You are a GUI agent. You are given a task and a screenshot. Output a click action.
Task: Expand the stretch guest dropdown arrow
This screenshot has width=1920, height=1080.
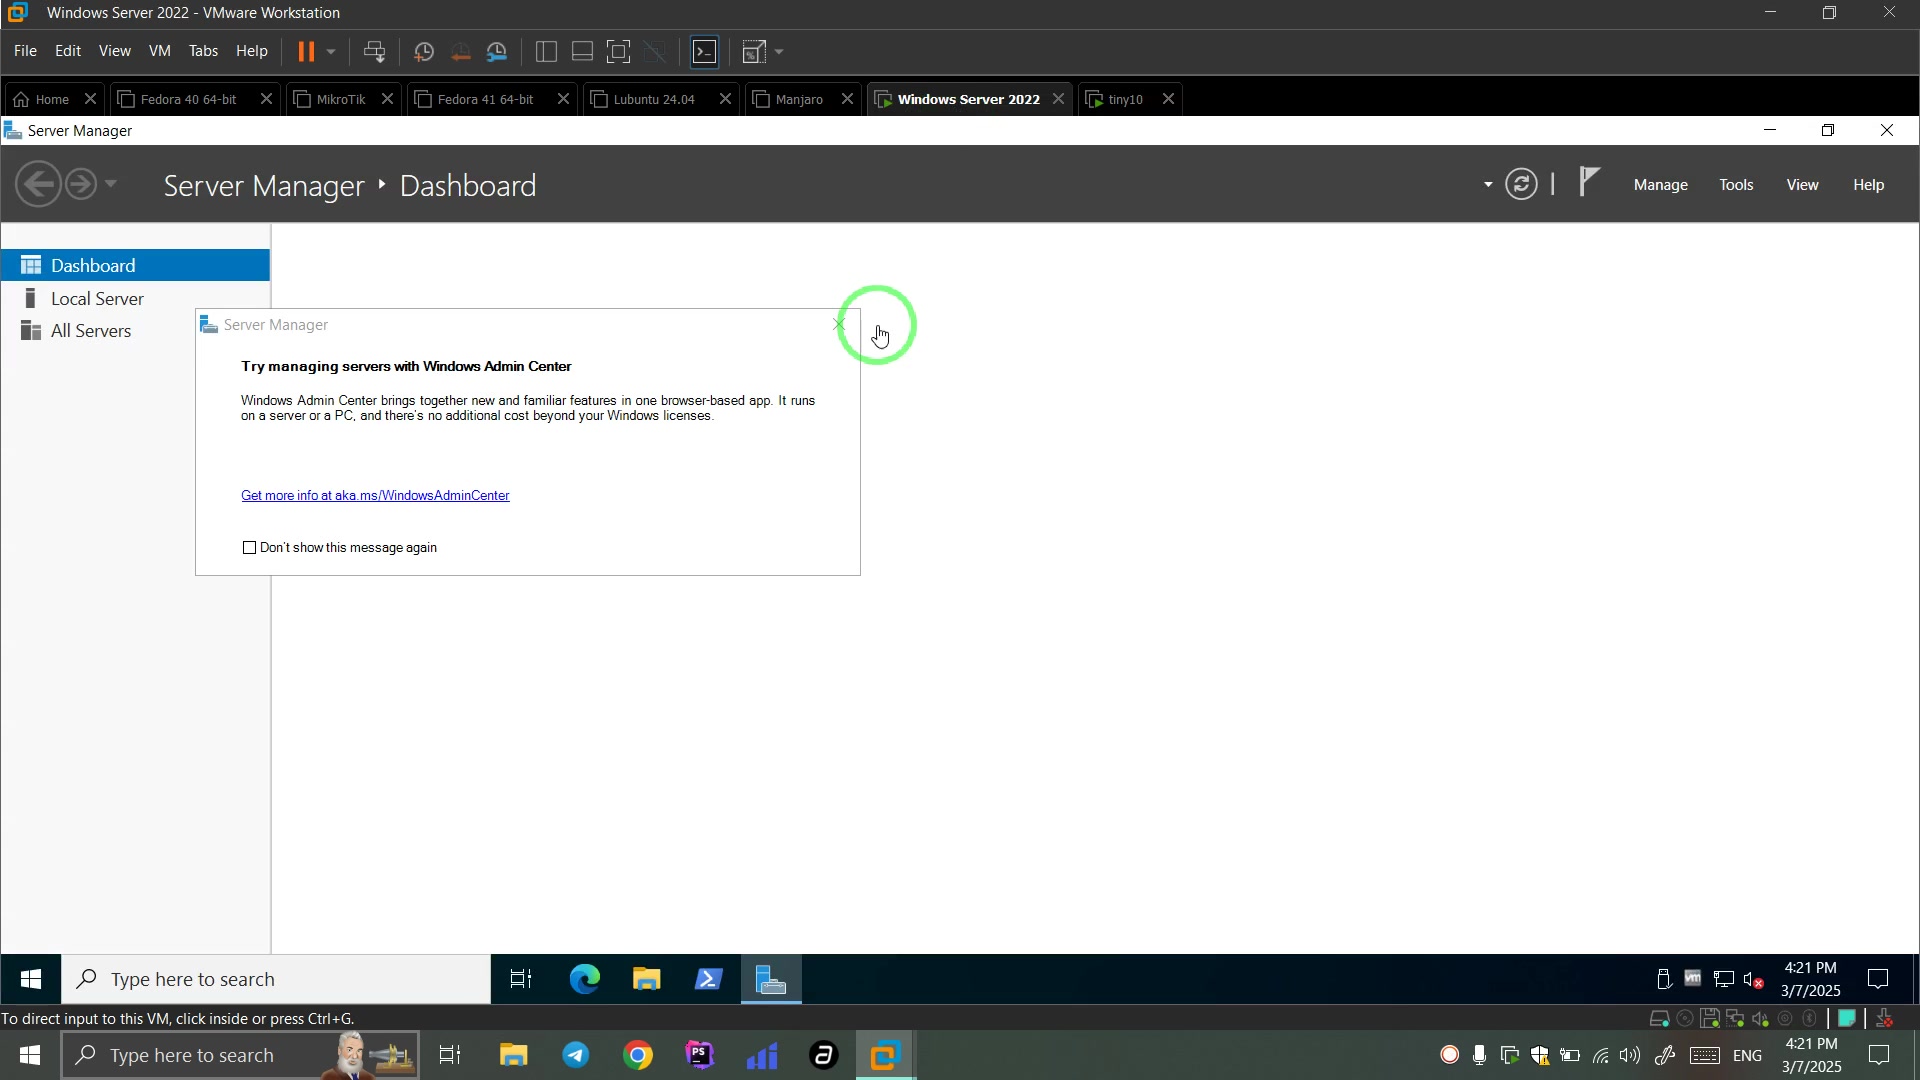780,52
